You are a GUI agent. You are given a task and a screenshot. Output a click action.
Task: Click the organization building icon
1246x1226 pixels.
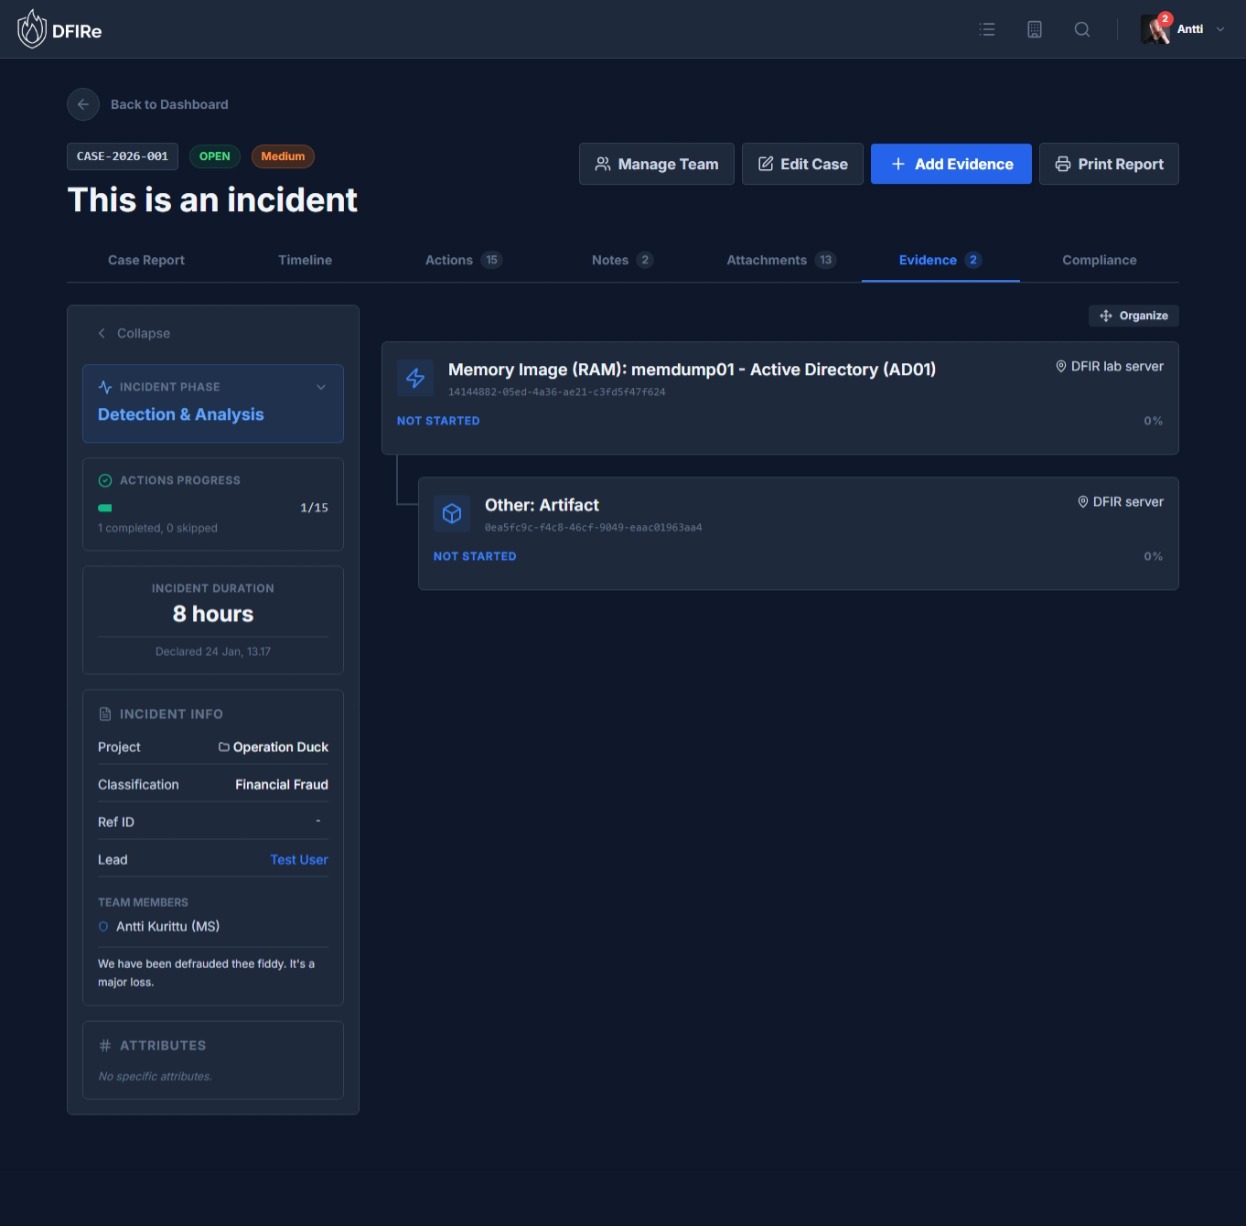1034,29
